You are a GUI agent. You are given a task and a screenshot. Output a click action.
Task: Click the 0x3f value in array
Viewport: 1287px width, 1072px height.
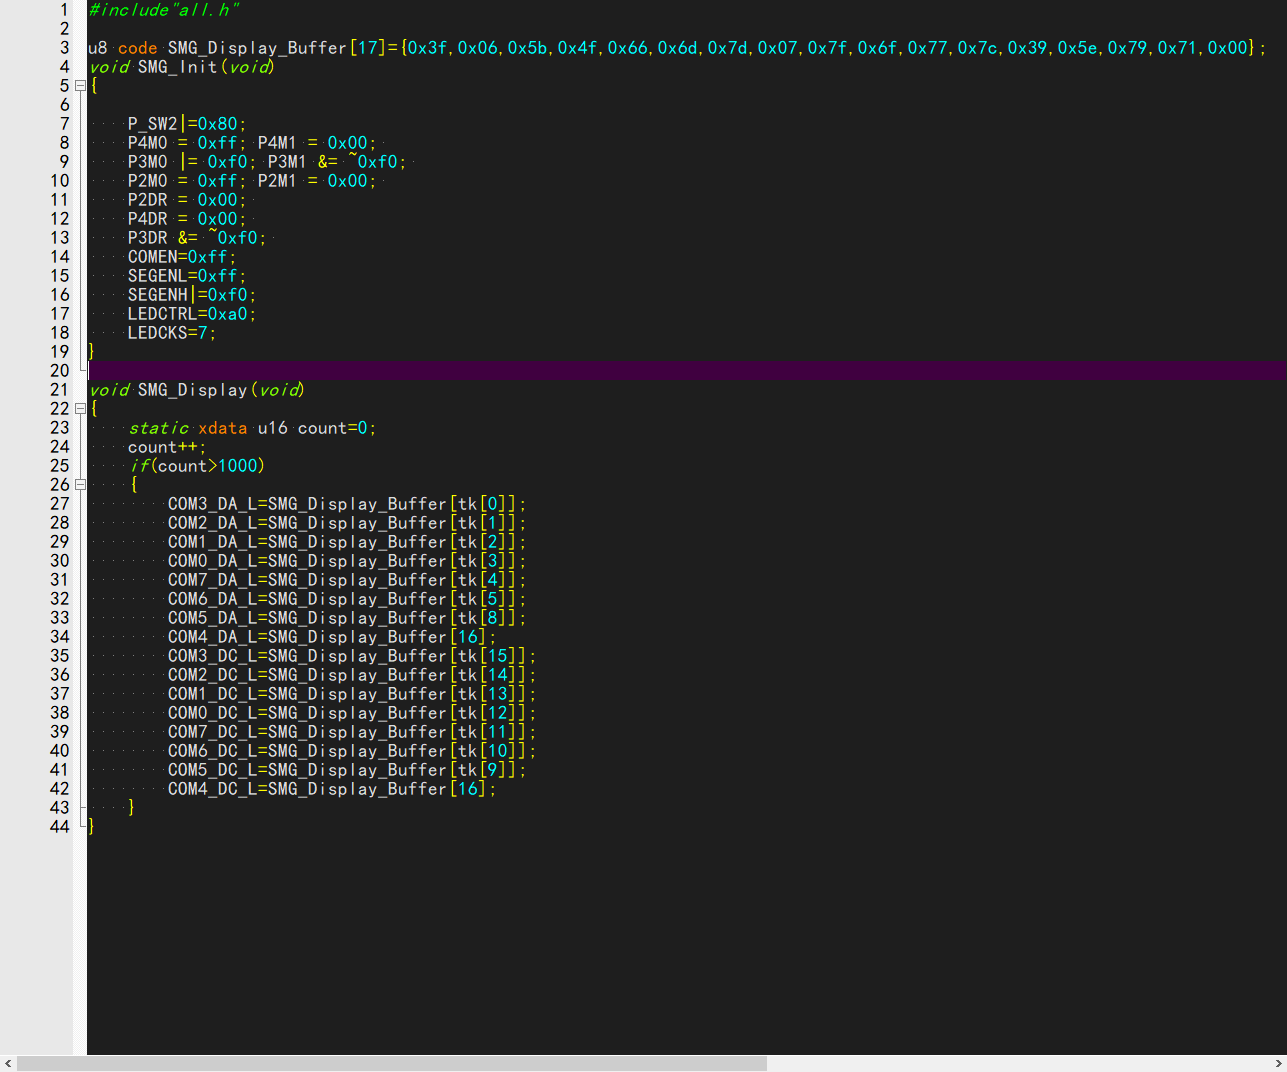pos(427,48)
